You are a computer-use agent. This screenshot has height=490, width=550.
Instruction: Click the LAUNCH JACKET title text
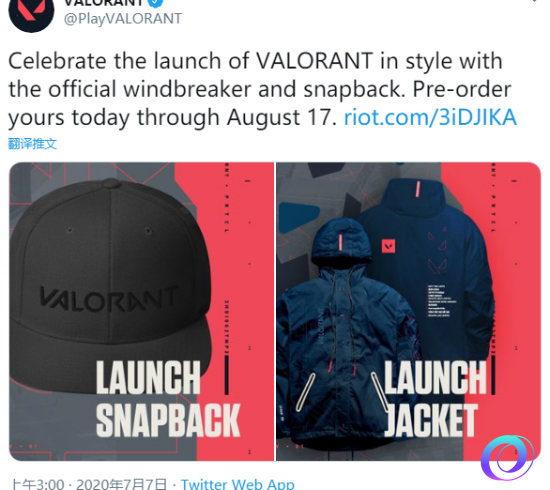pos(435,399)
